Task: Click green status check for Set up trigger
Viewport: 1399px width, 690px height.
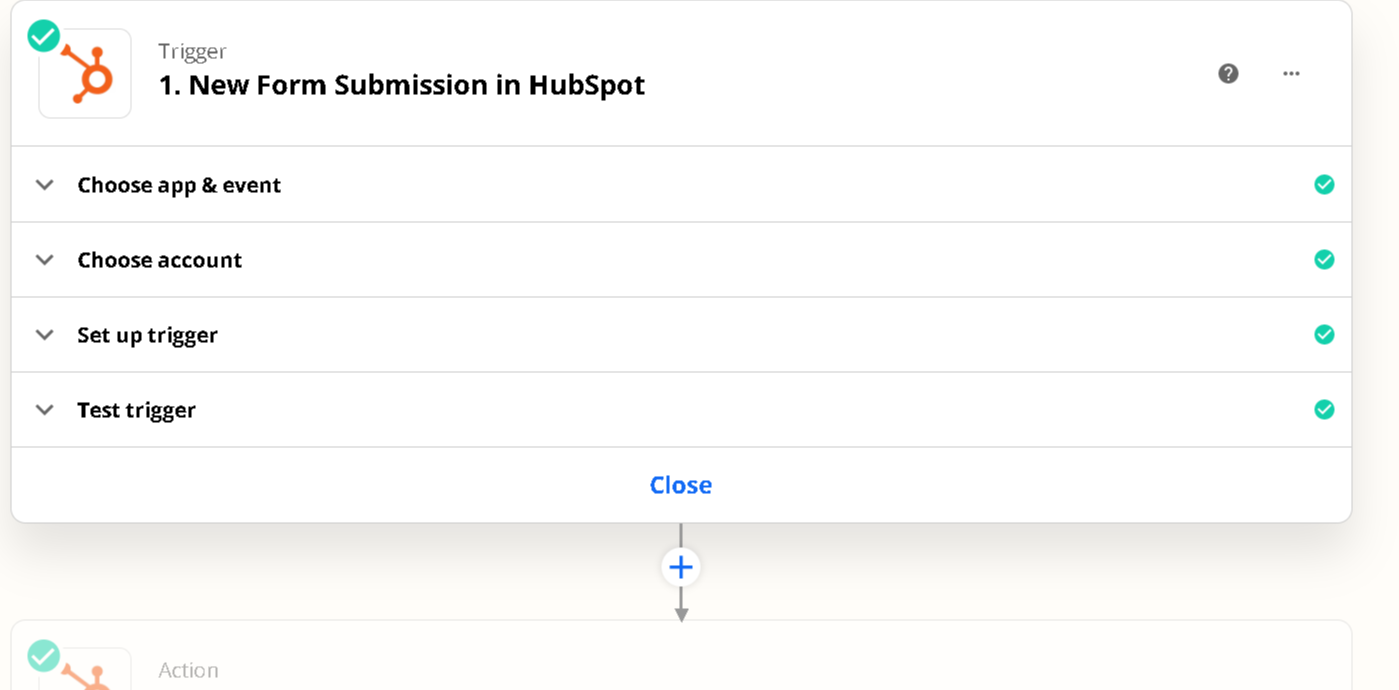Action: [1324, 334]
